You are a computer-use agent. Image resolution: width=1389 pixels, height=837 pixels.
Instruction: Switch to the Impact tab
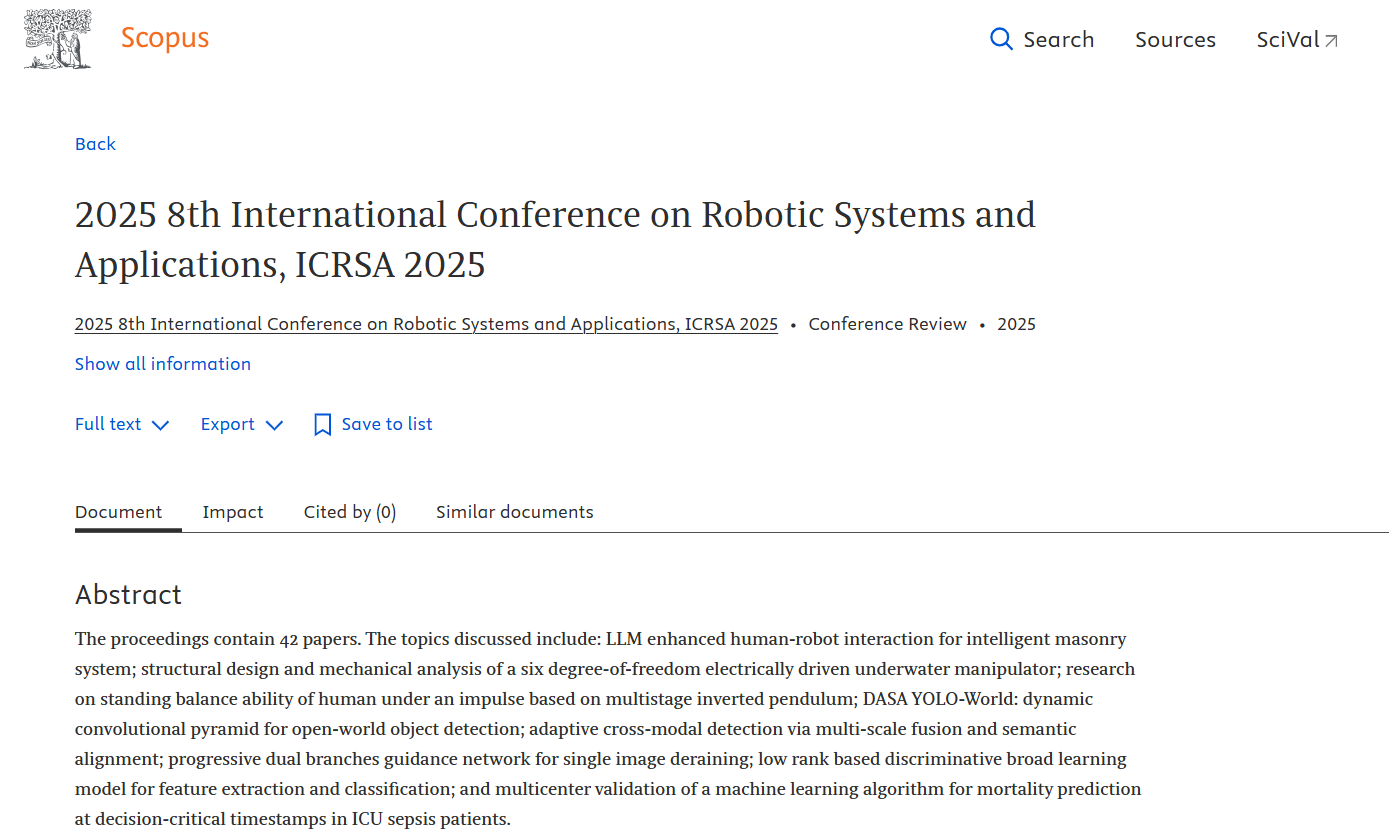pos(233,512)
